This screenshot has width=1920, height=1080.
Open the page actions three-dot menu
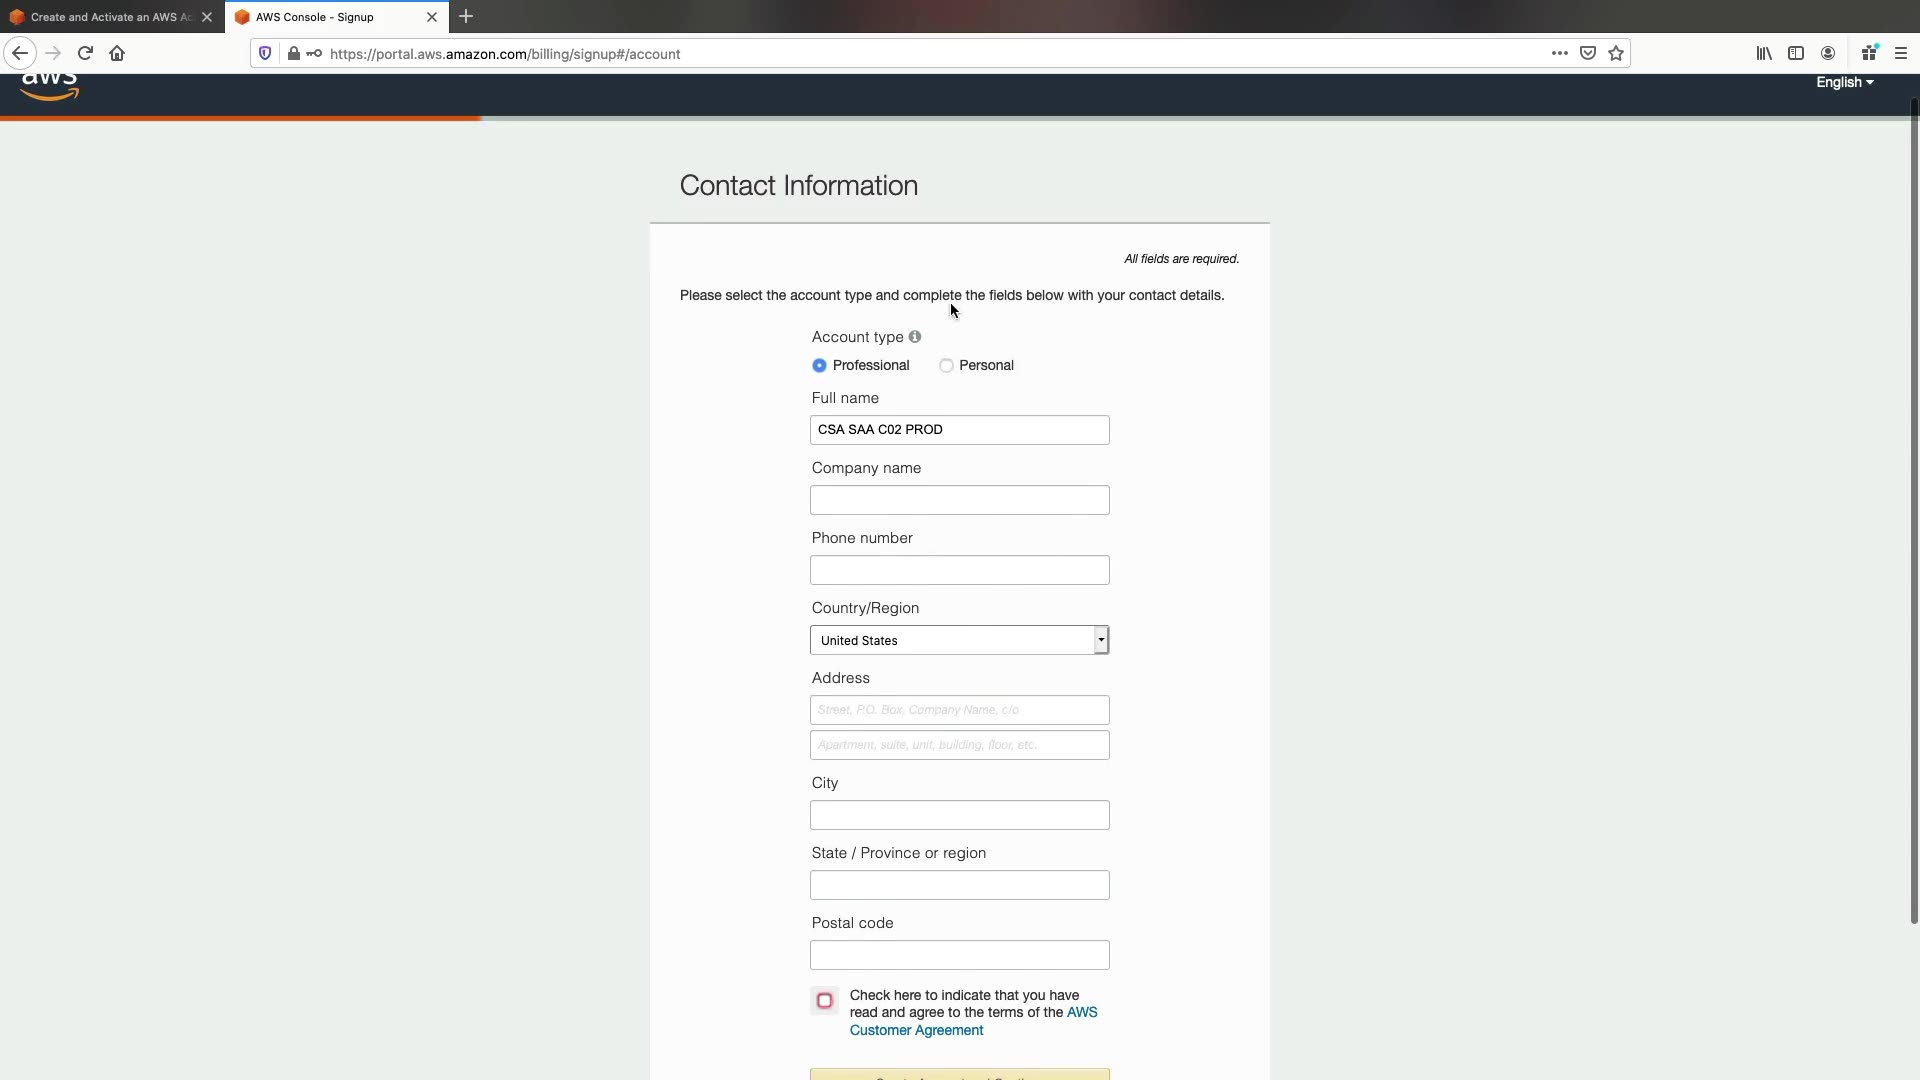1559,53
